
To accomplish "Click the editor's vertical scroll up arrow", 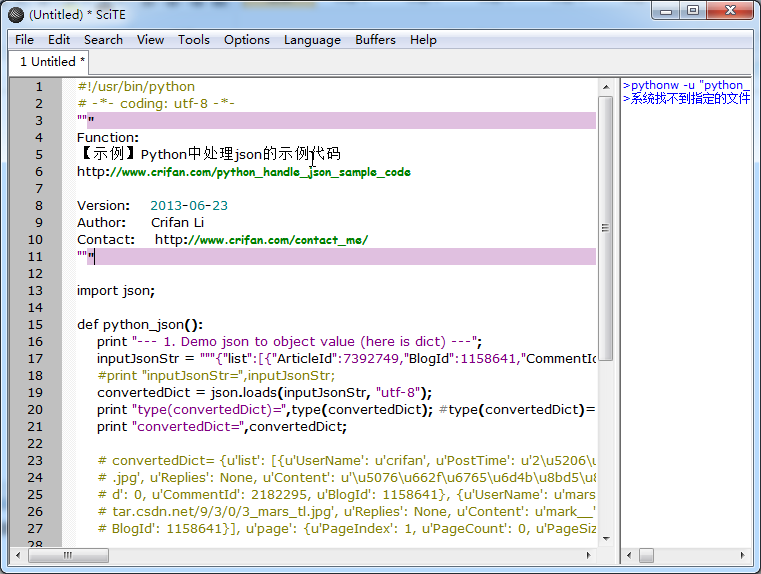I will coord(605,87).
